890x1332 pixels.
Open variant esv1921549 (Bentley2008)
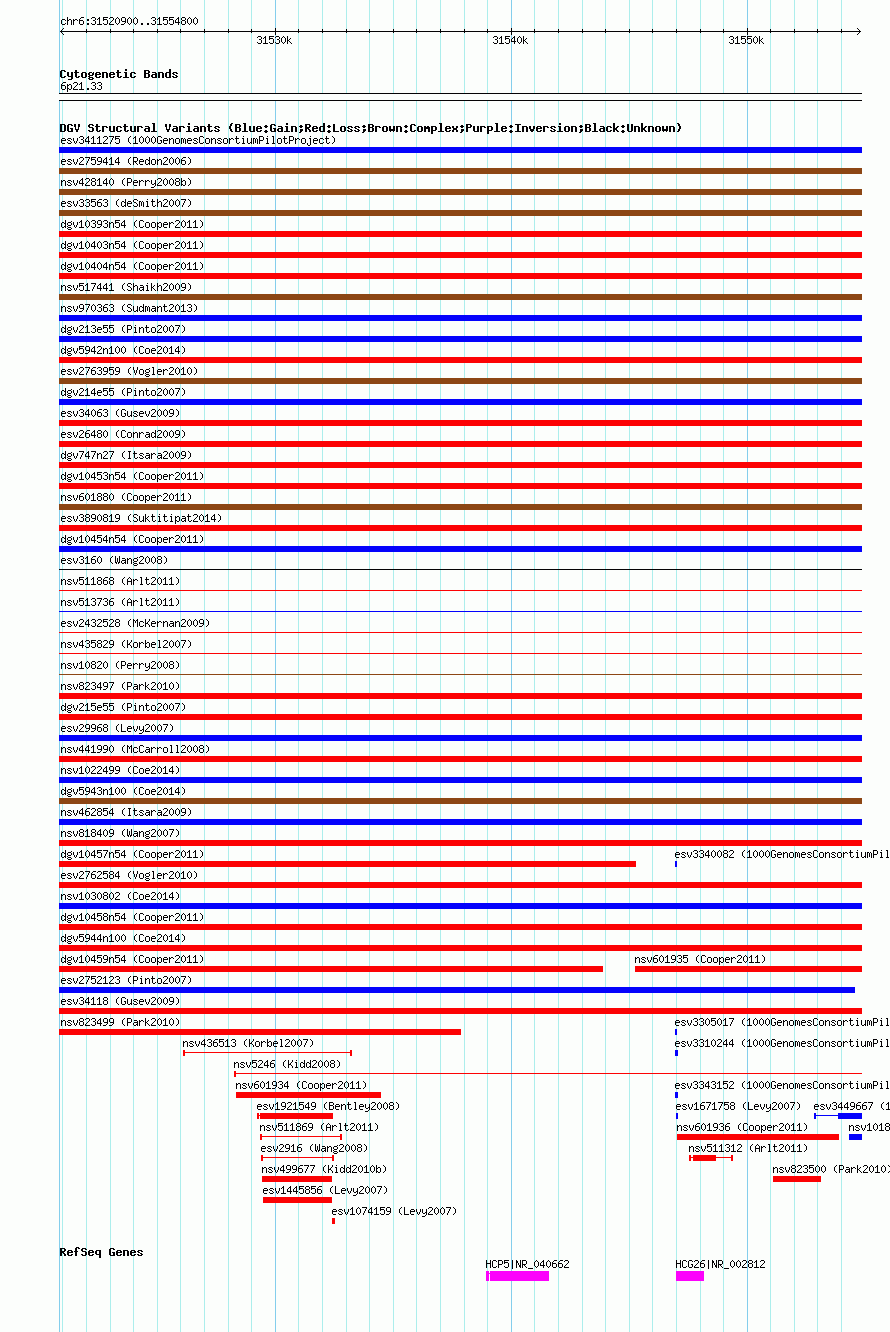tap(328, 1106)
